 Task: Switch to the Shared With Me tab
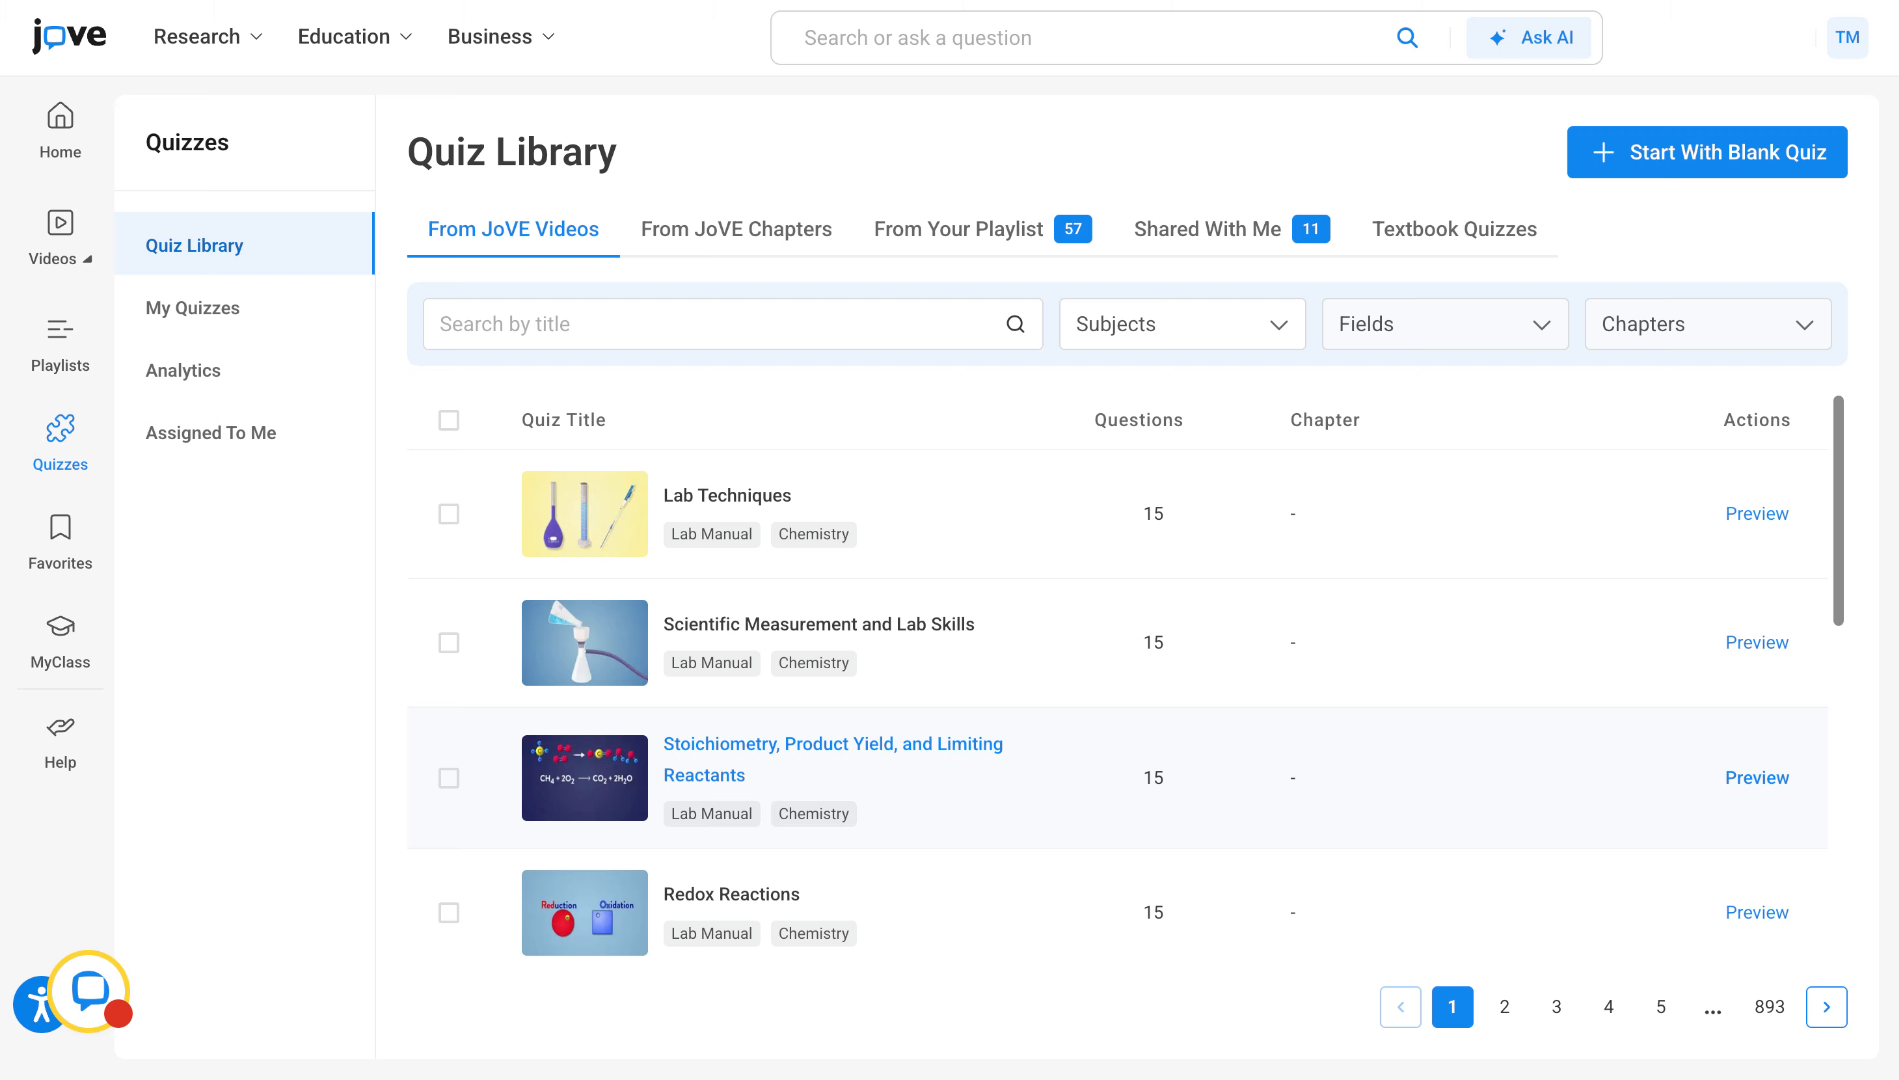pyautogui.click(x=1206, y=229)
